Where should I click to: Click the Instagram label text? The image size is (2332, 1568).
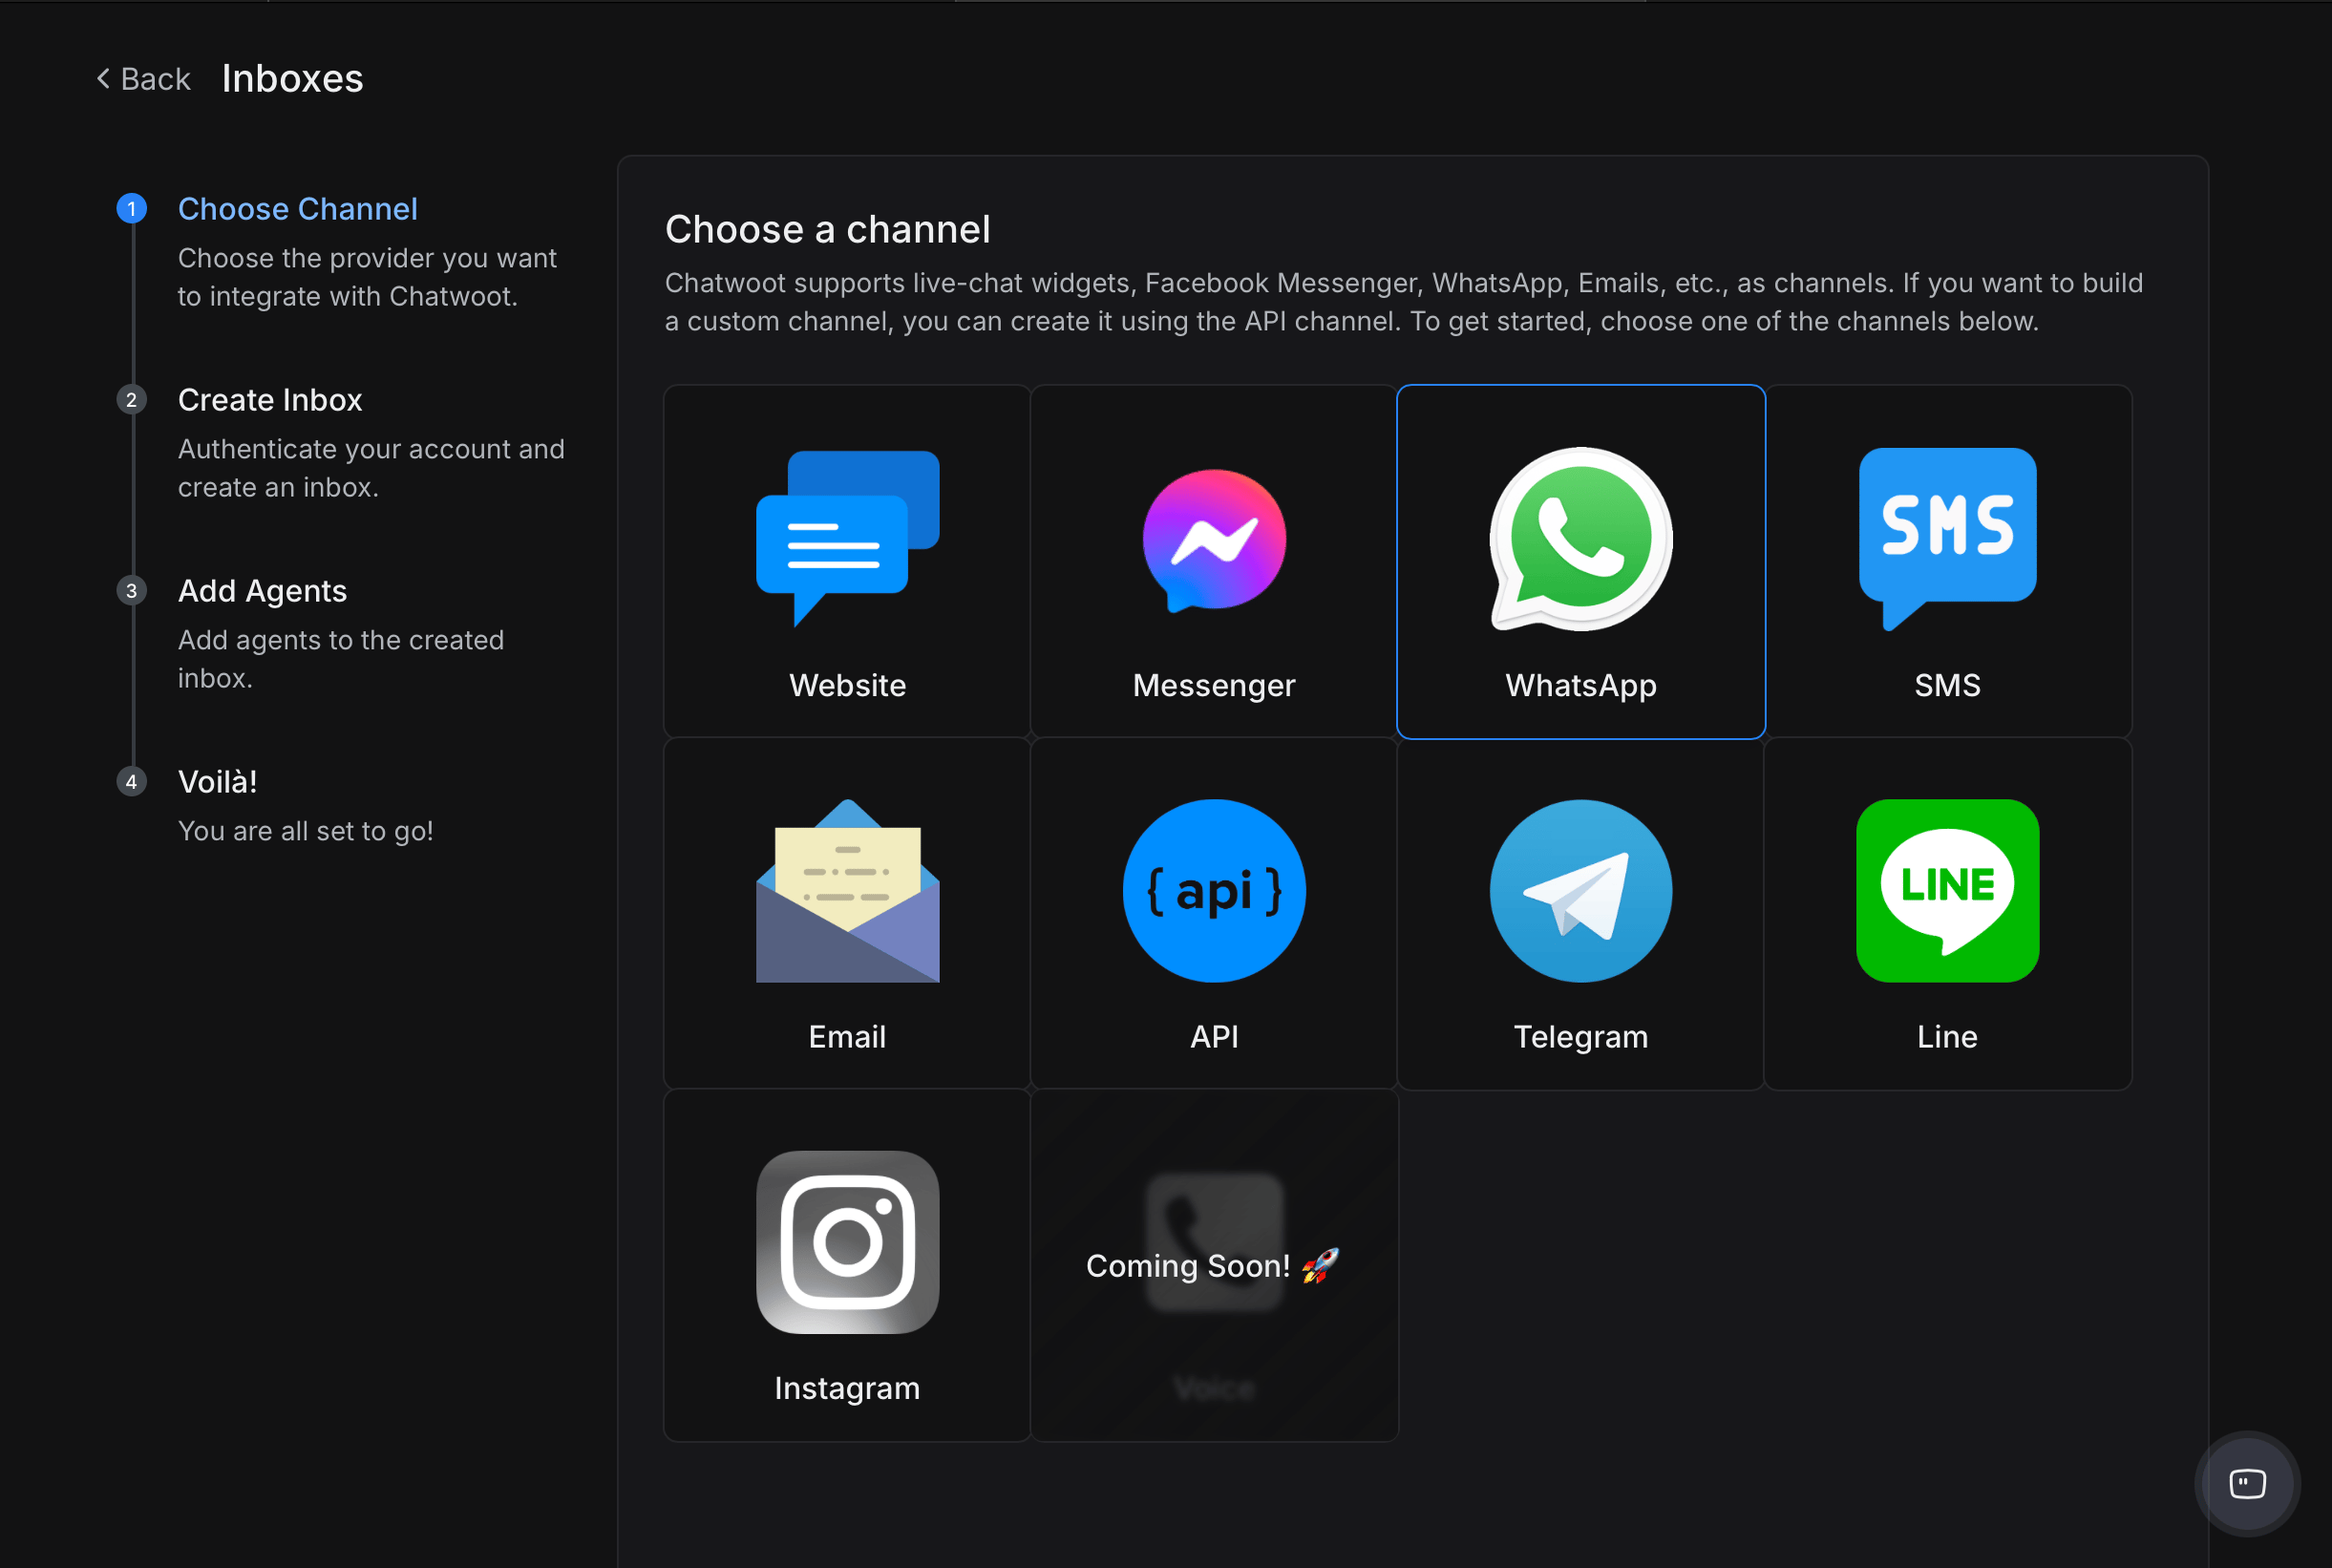[x=847, y=1388]
